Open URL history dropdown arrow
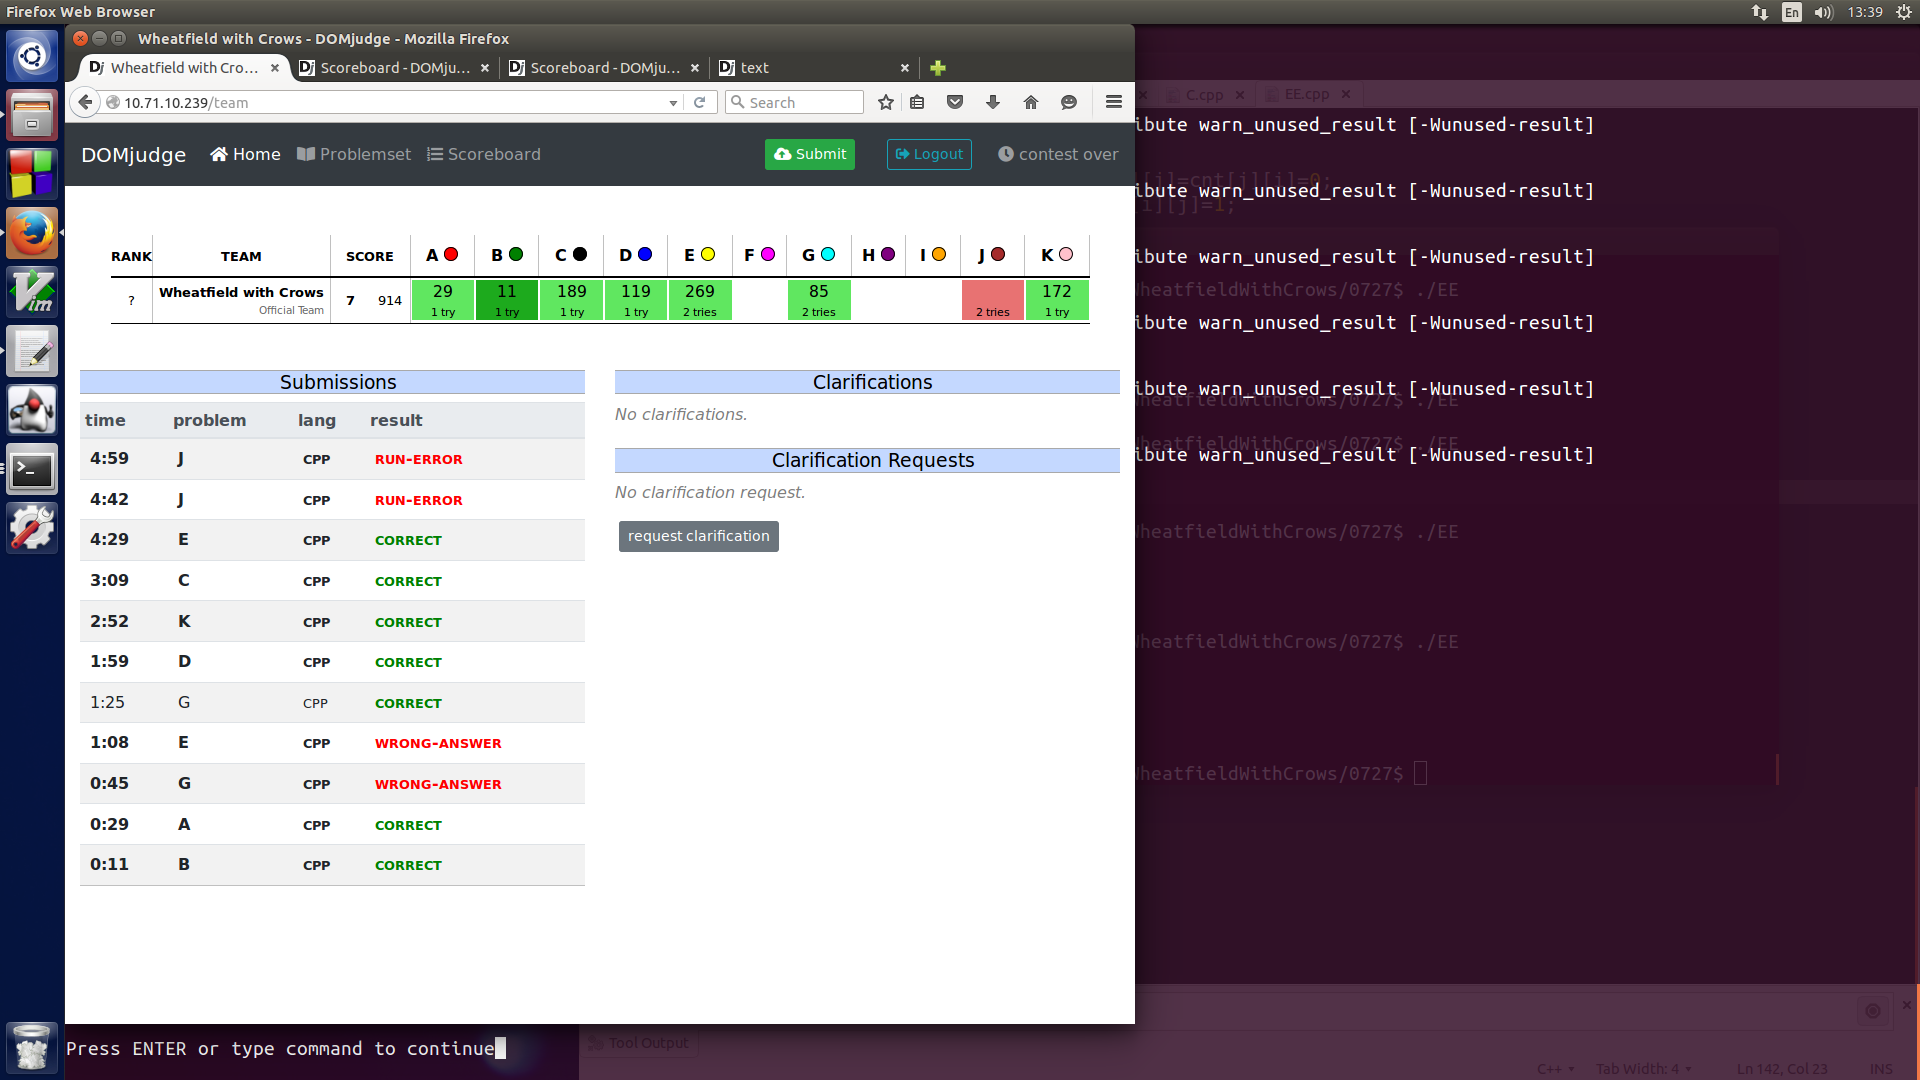 673,103
